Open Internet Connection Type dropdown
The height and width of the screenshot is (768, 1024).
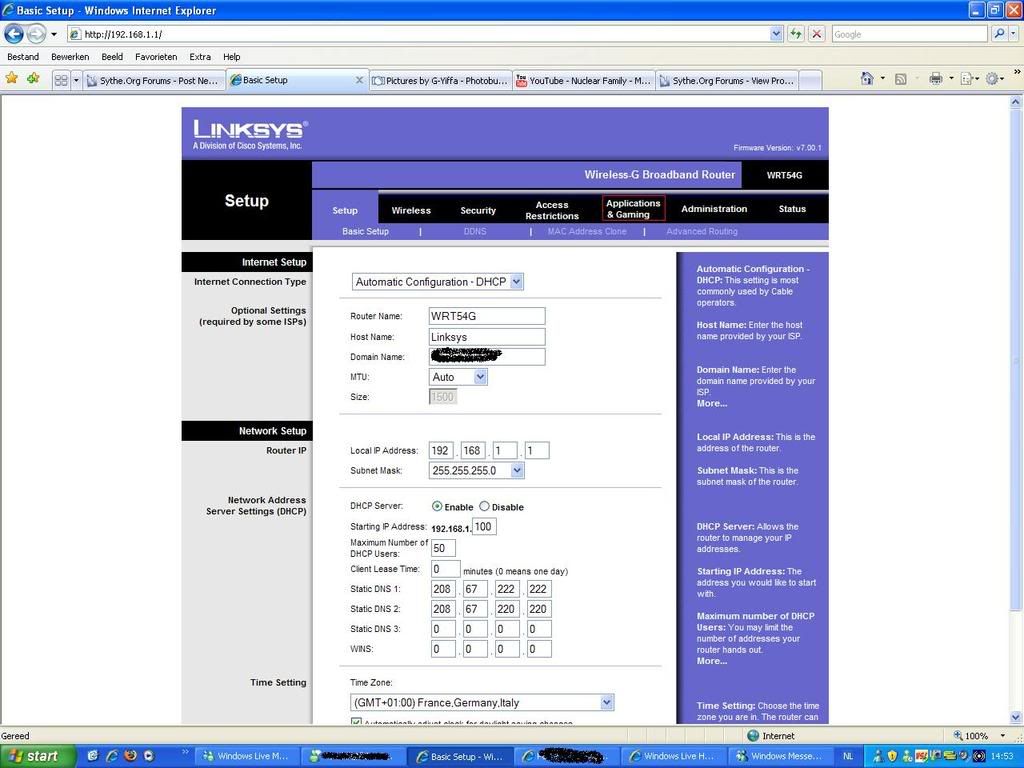pyautogui.click(x=438, y=281)
